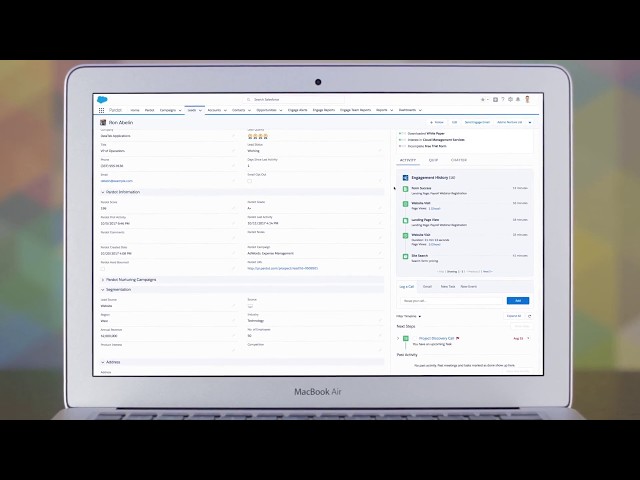Edit the Lead Status field pencil

[380, 151]
